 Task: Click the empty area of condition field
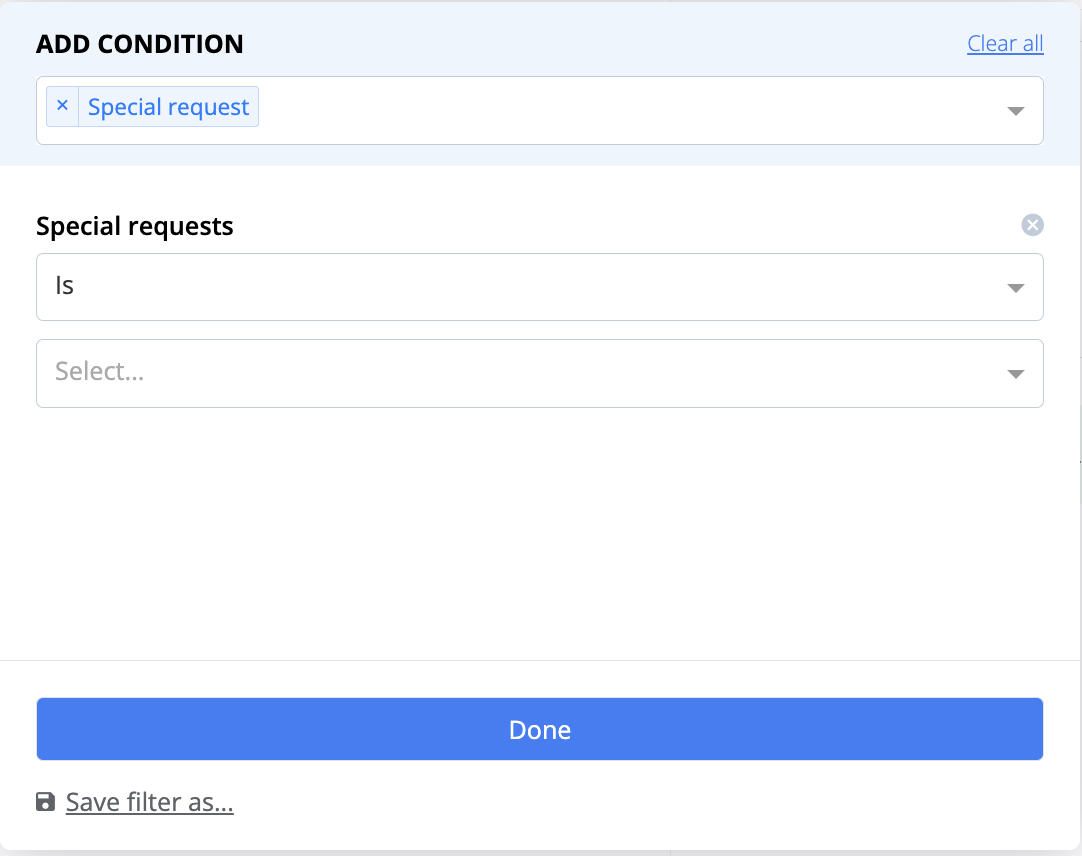click(621, 110)
